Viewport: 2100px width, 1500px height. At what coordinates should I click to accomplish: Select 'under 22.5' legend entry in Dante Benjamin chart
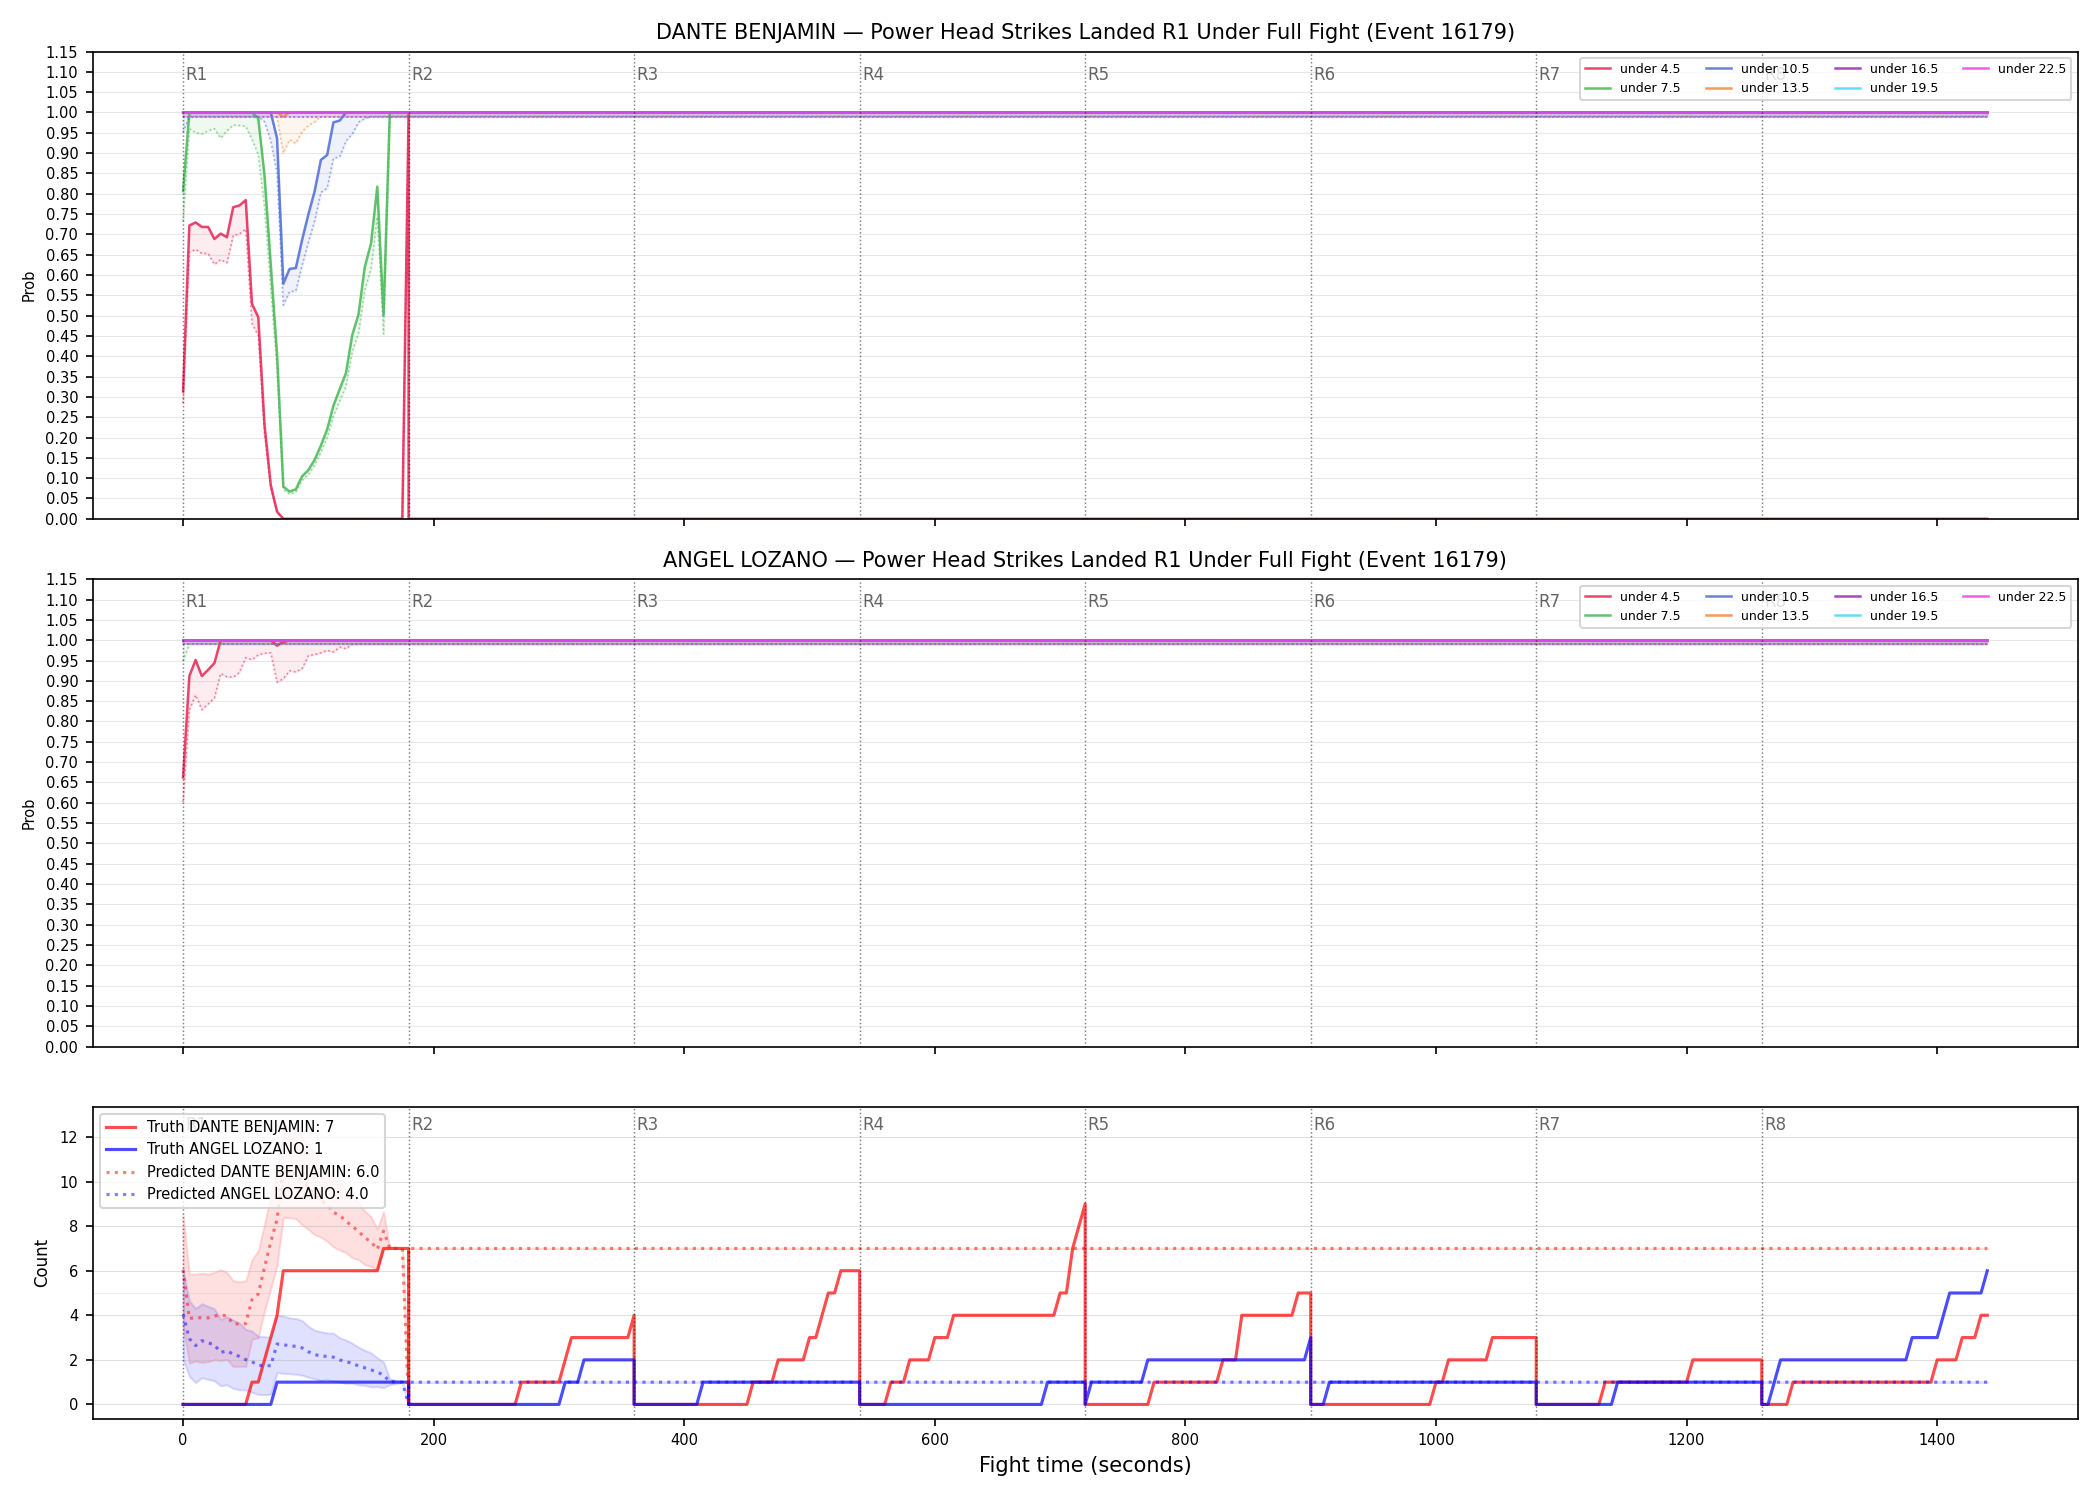click(x=2014, y=69)
